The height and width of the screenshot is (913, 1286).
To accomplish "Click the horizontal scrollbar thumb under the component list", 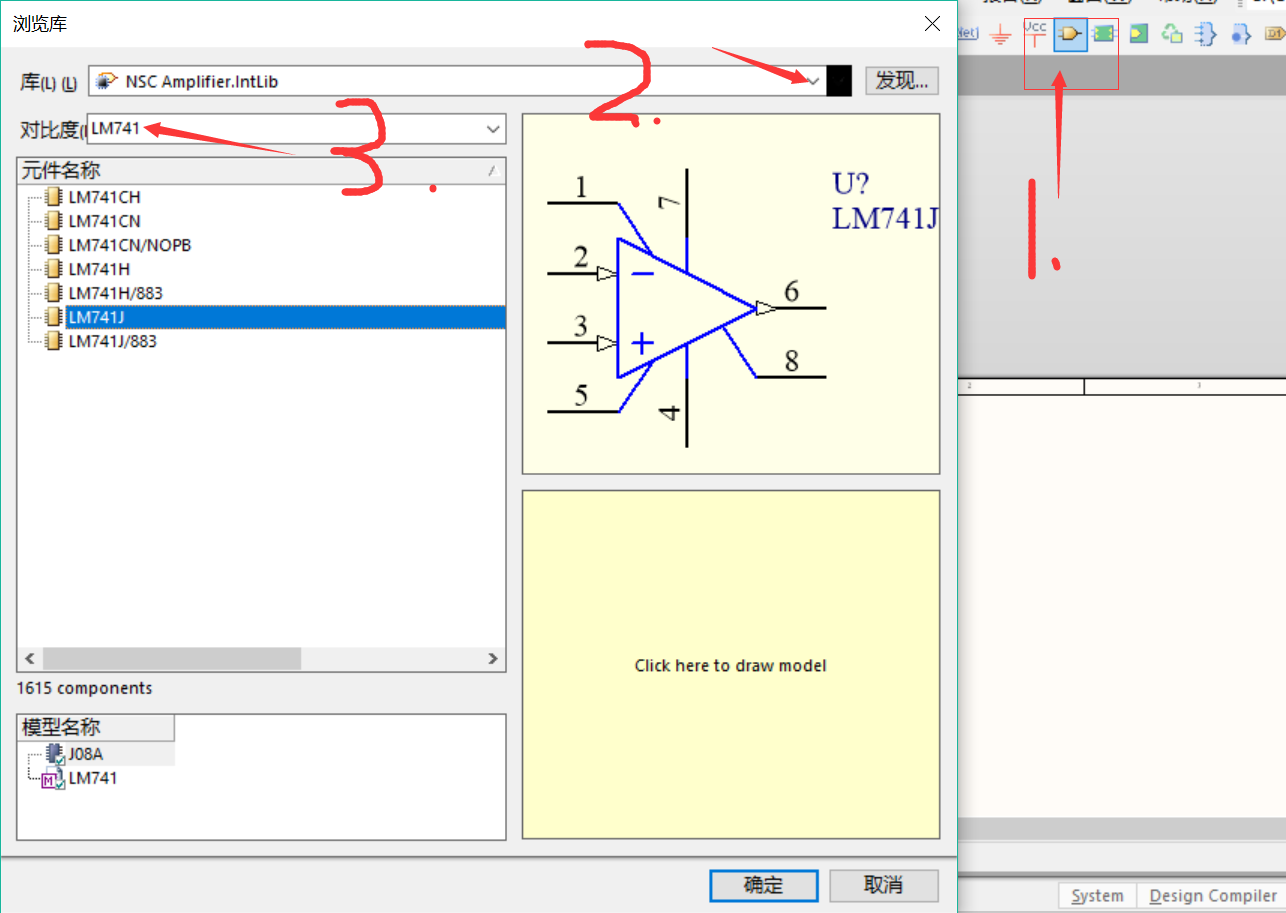I will (x=171, y=659).
